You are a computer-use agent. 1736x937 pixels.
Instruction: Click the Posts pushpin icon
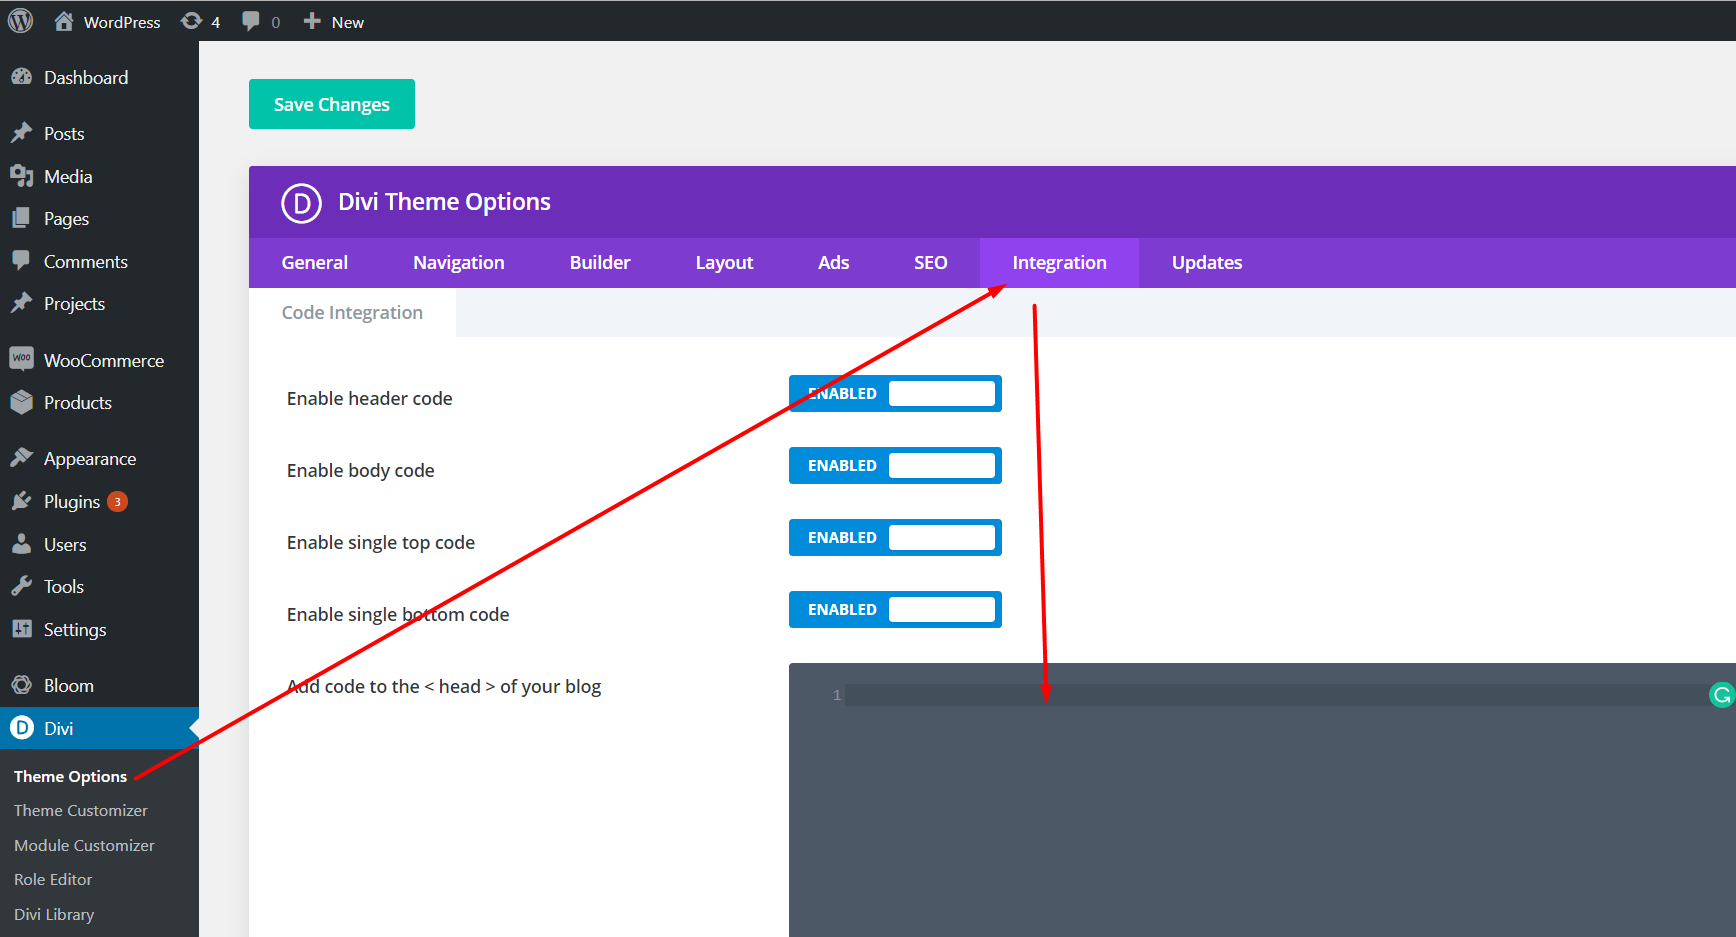coord(21,133)
